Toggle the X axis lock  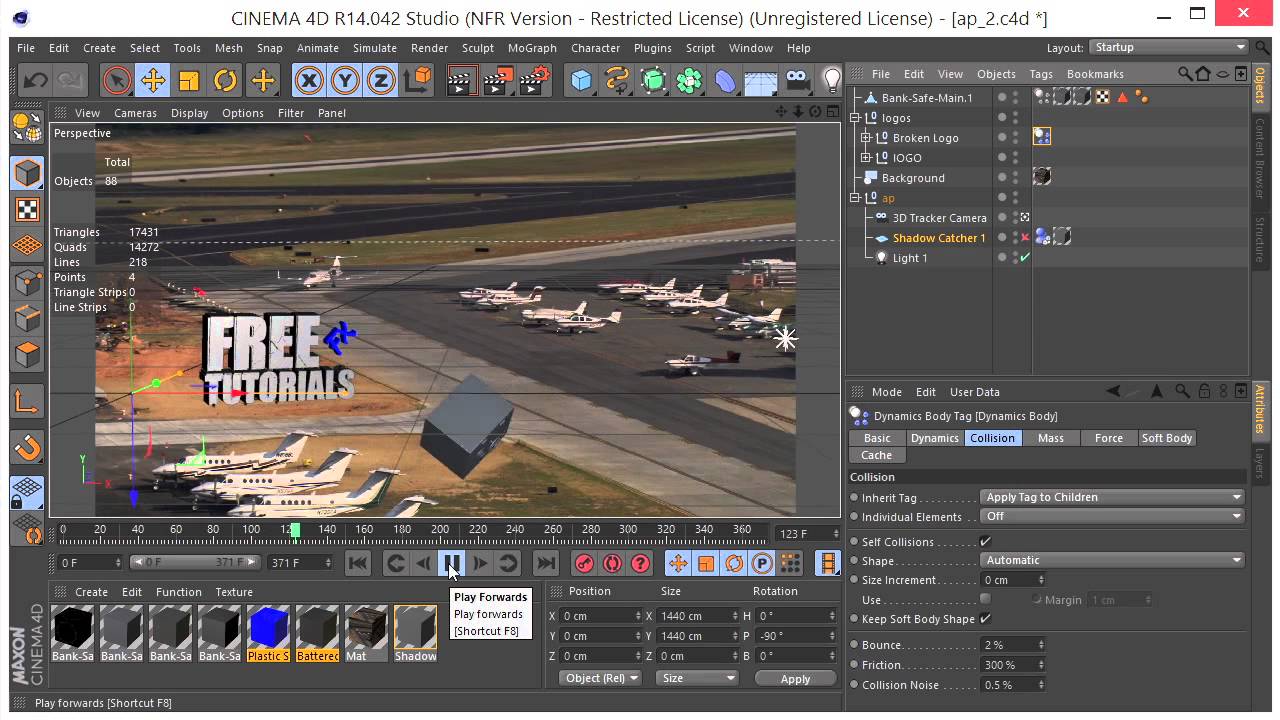[x=309, y=80]
